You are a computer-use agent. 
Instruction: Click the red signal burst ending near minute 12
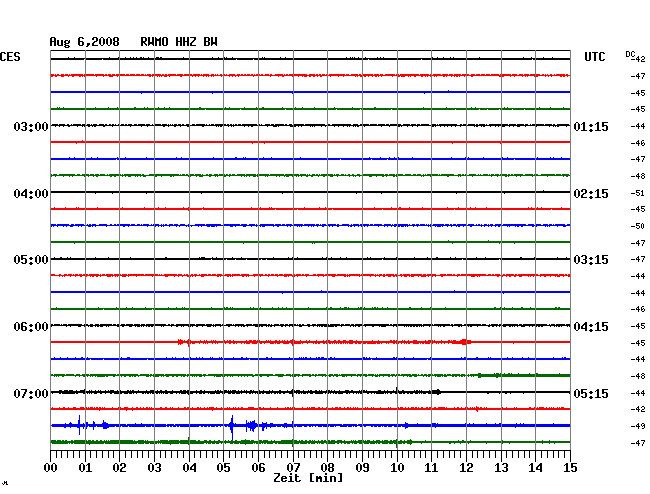point(464,342)
